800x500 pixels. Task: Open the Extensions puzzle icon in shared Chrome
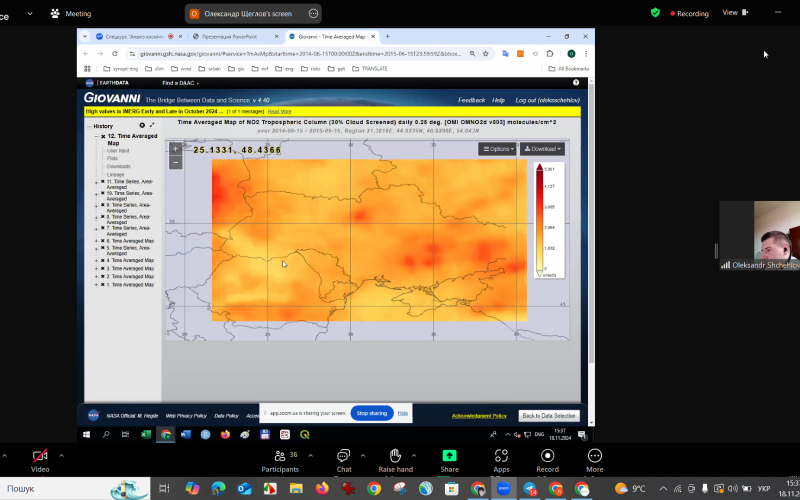550,54
